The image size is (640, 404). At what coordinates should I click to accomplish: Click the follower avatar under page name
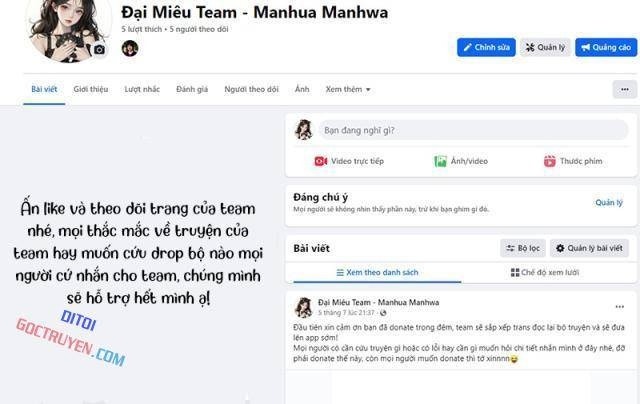pos(130,48)
